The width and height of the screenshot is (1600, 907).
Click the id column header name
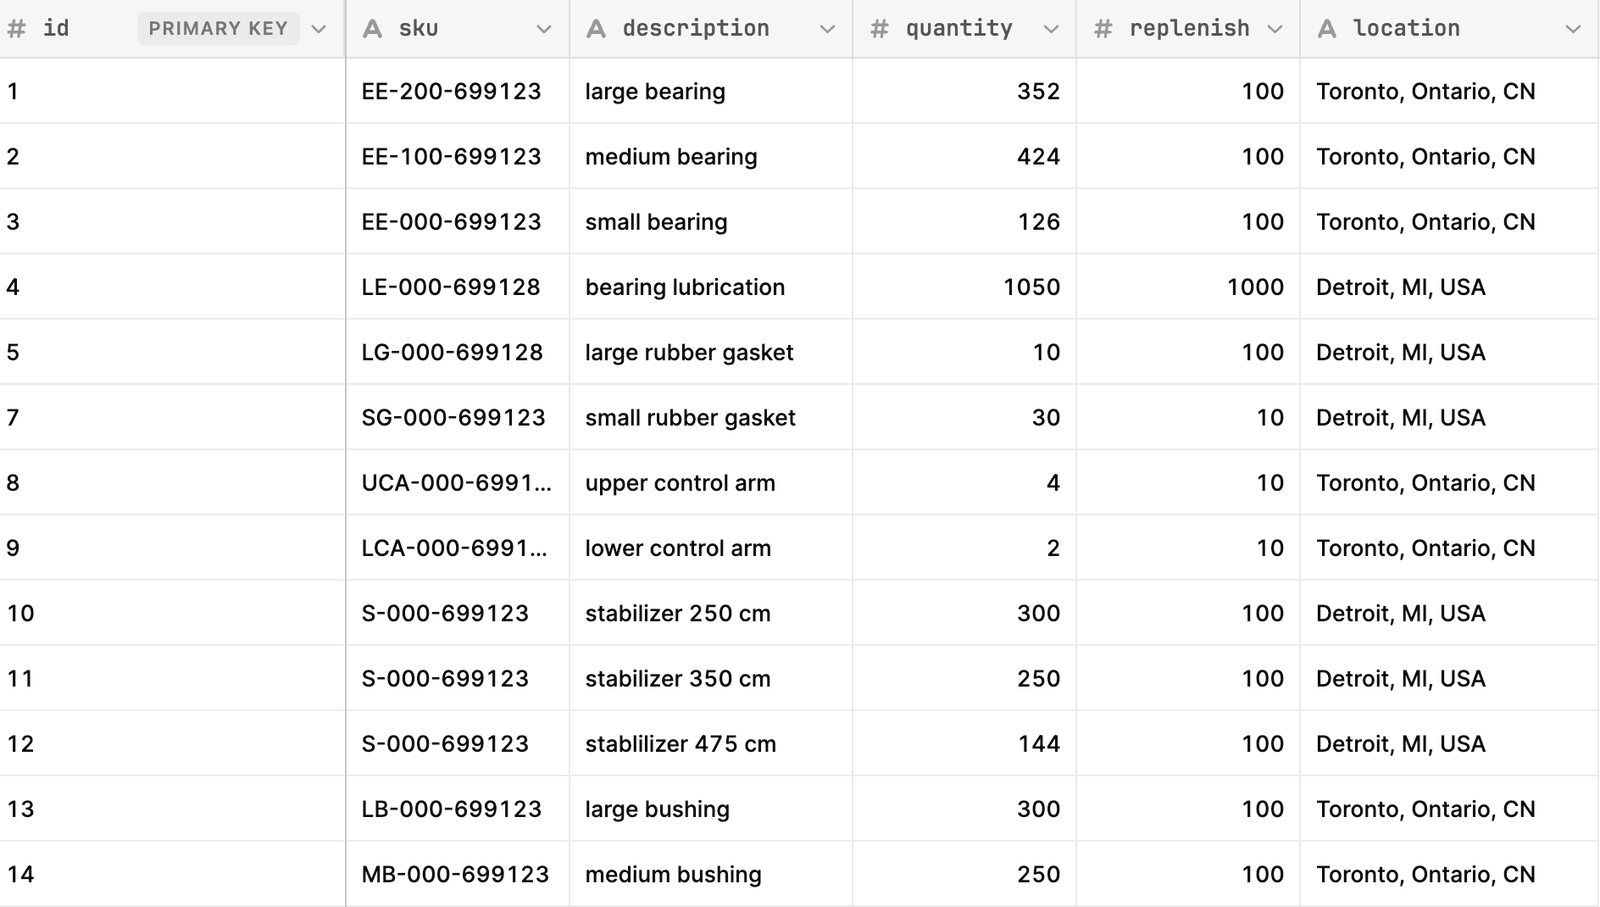[x=56, y=29]
